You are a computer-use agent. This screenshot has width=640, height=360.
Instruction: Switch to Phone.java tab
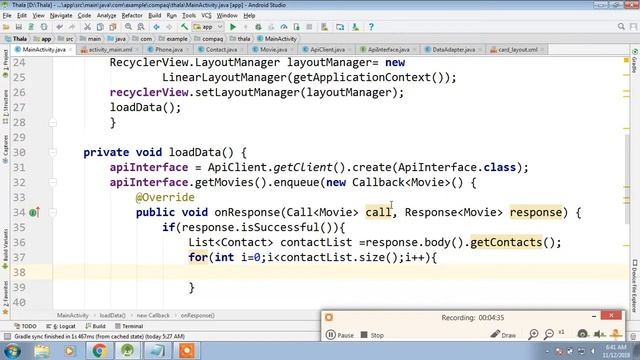point(168,50)
